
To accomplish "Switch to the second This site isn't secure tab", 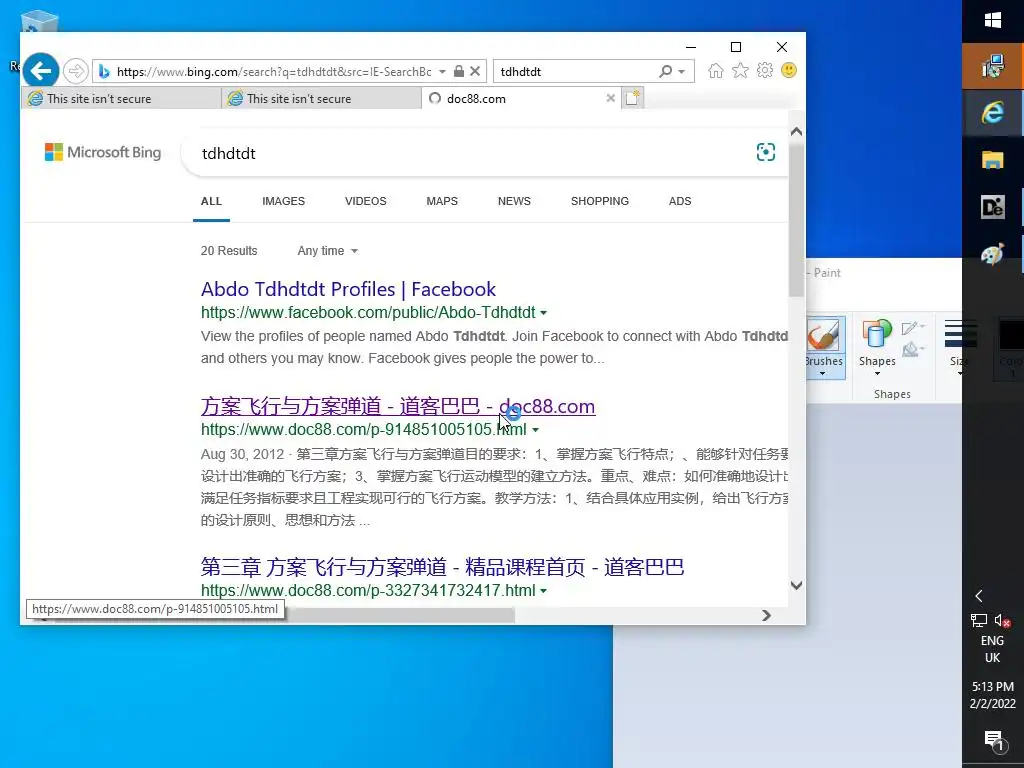I will click(x=321, y=98).
